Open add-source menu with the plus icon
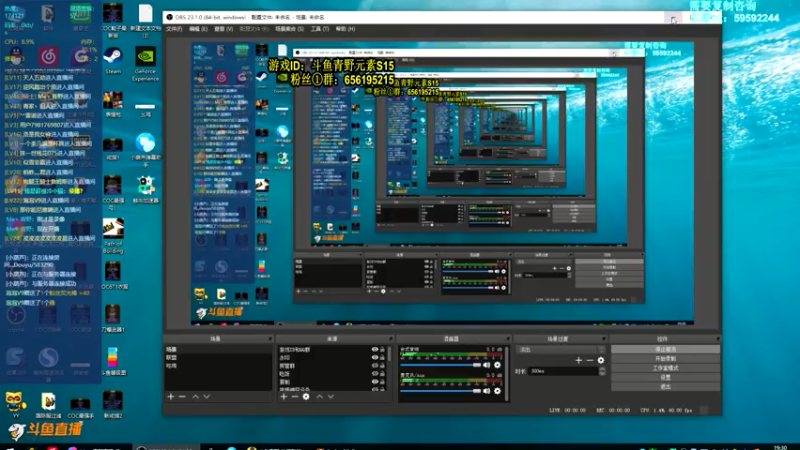 (284, 396)
